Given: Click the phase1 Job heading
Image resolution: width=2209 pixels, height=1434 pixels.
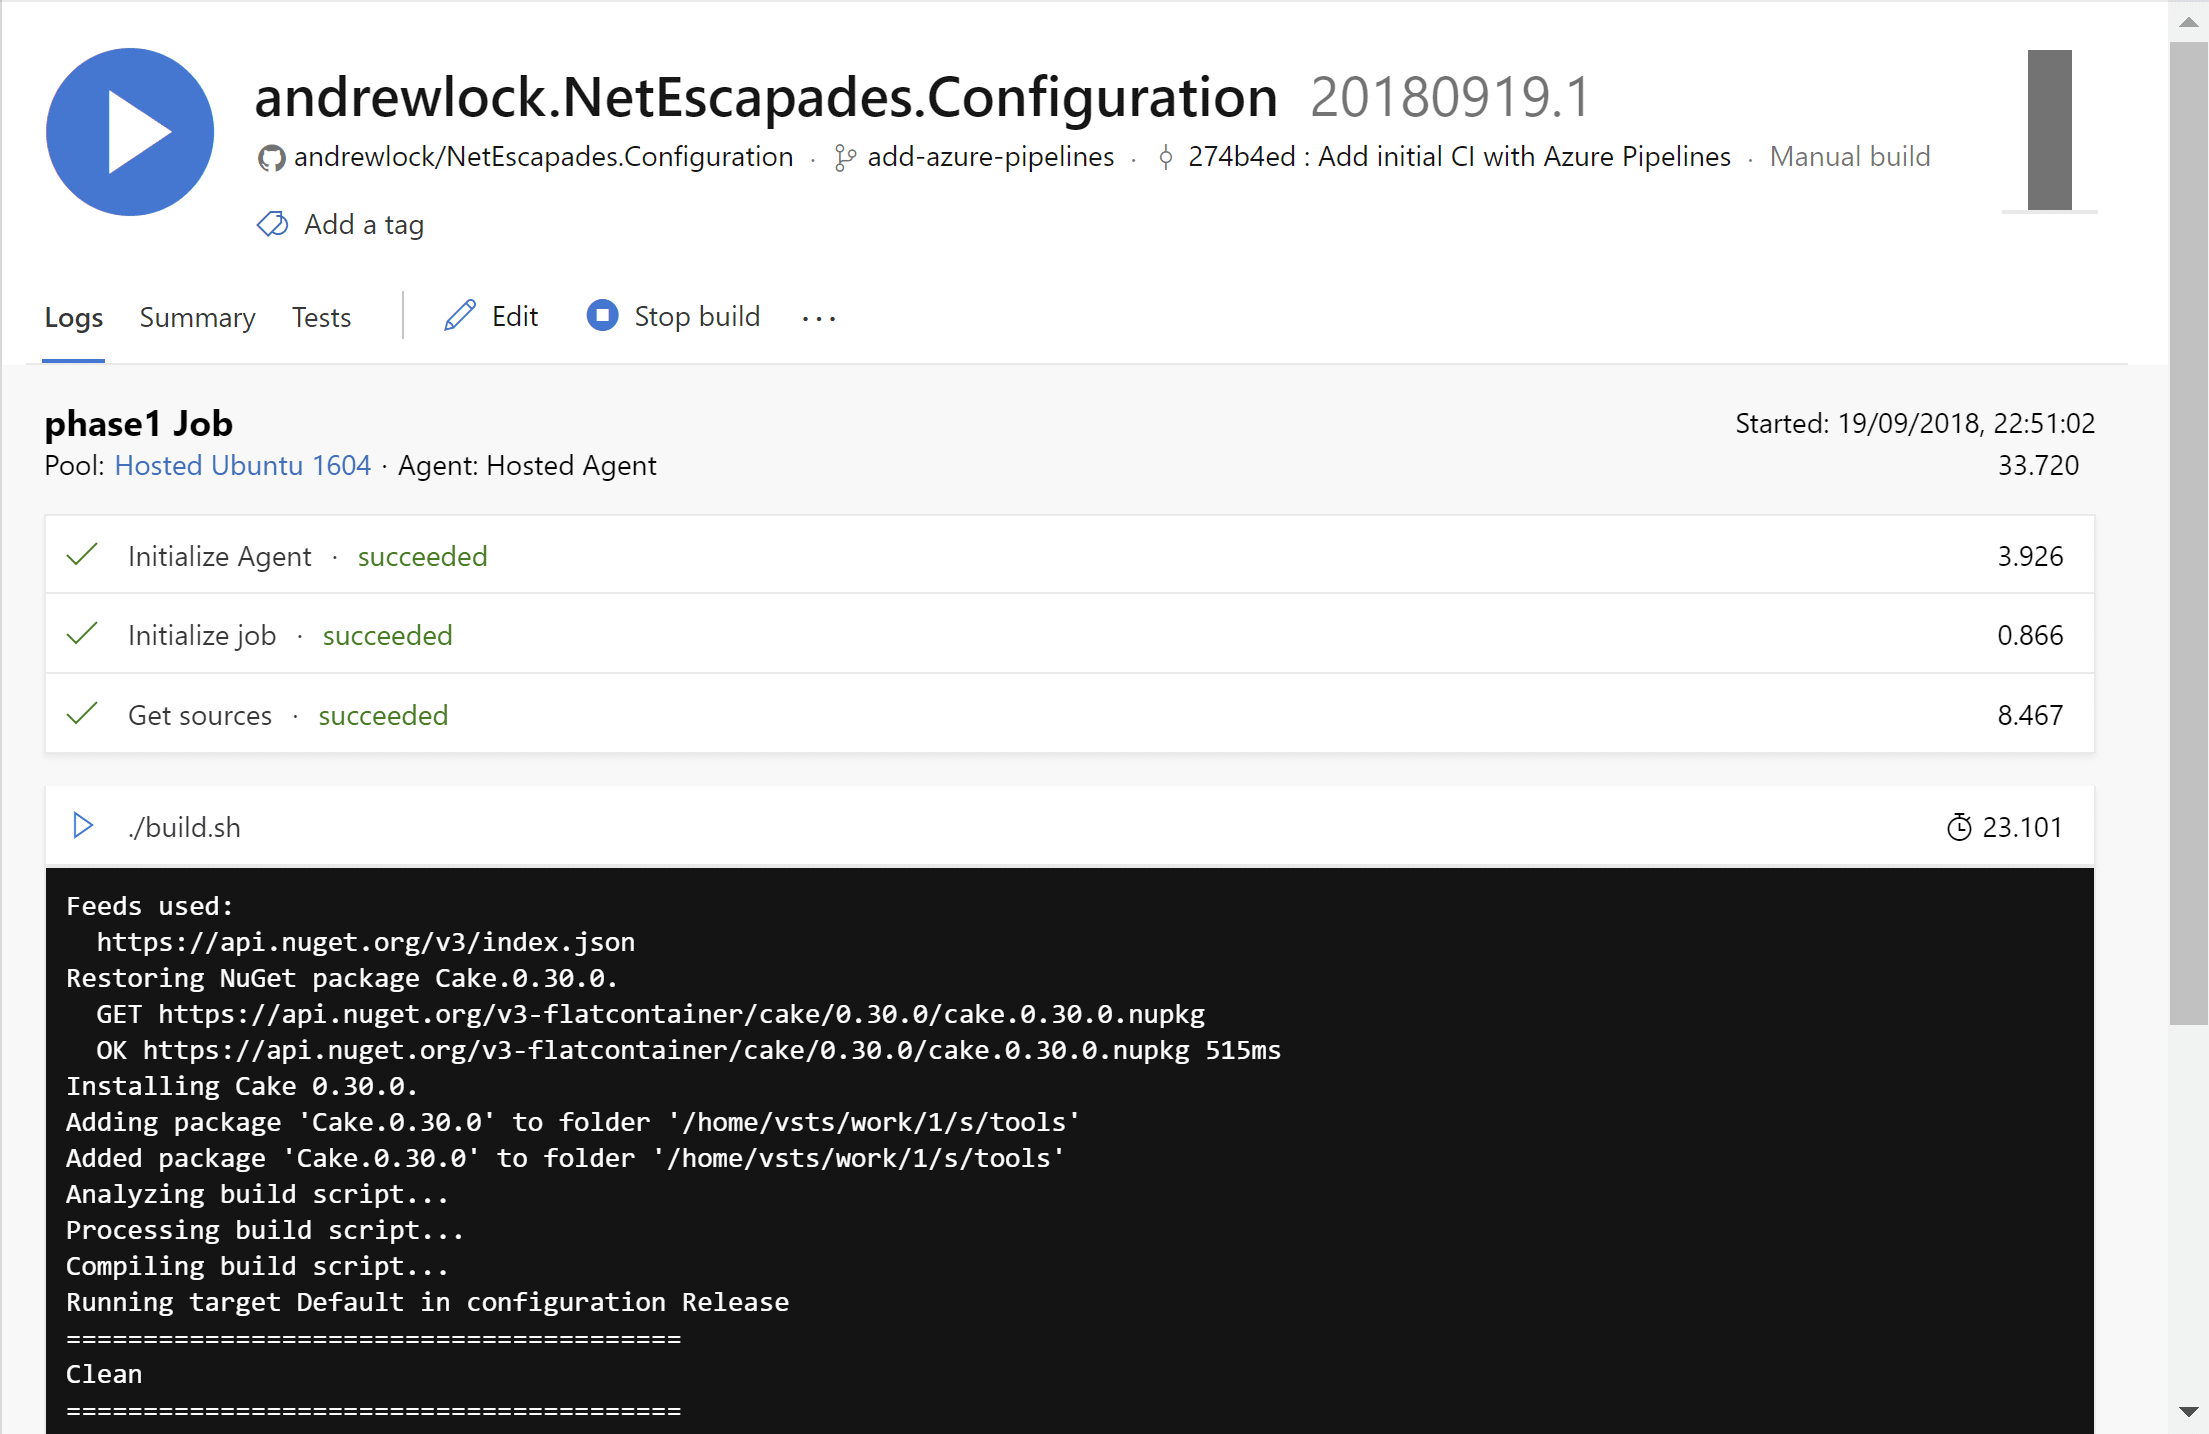Looking at the screenshot, I should point(139,423).
